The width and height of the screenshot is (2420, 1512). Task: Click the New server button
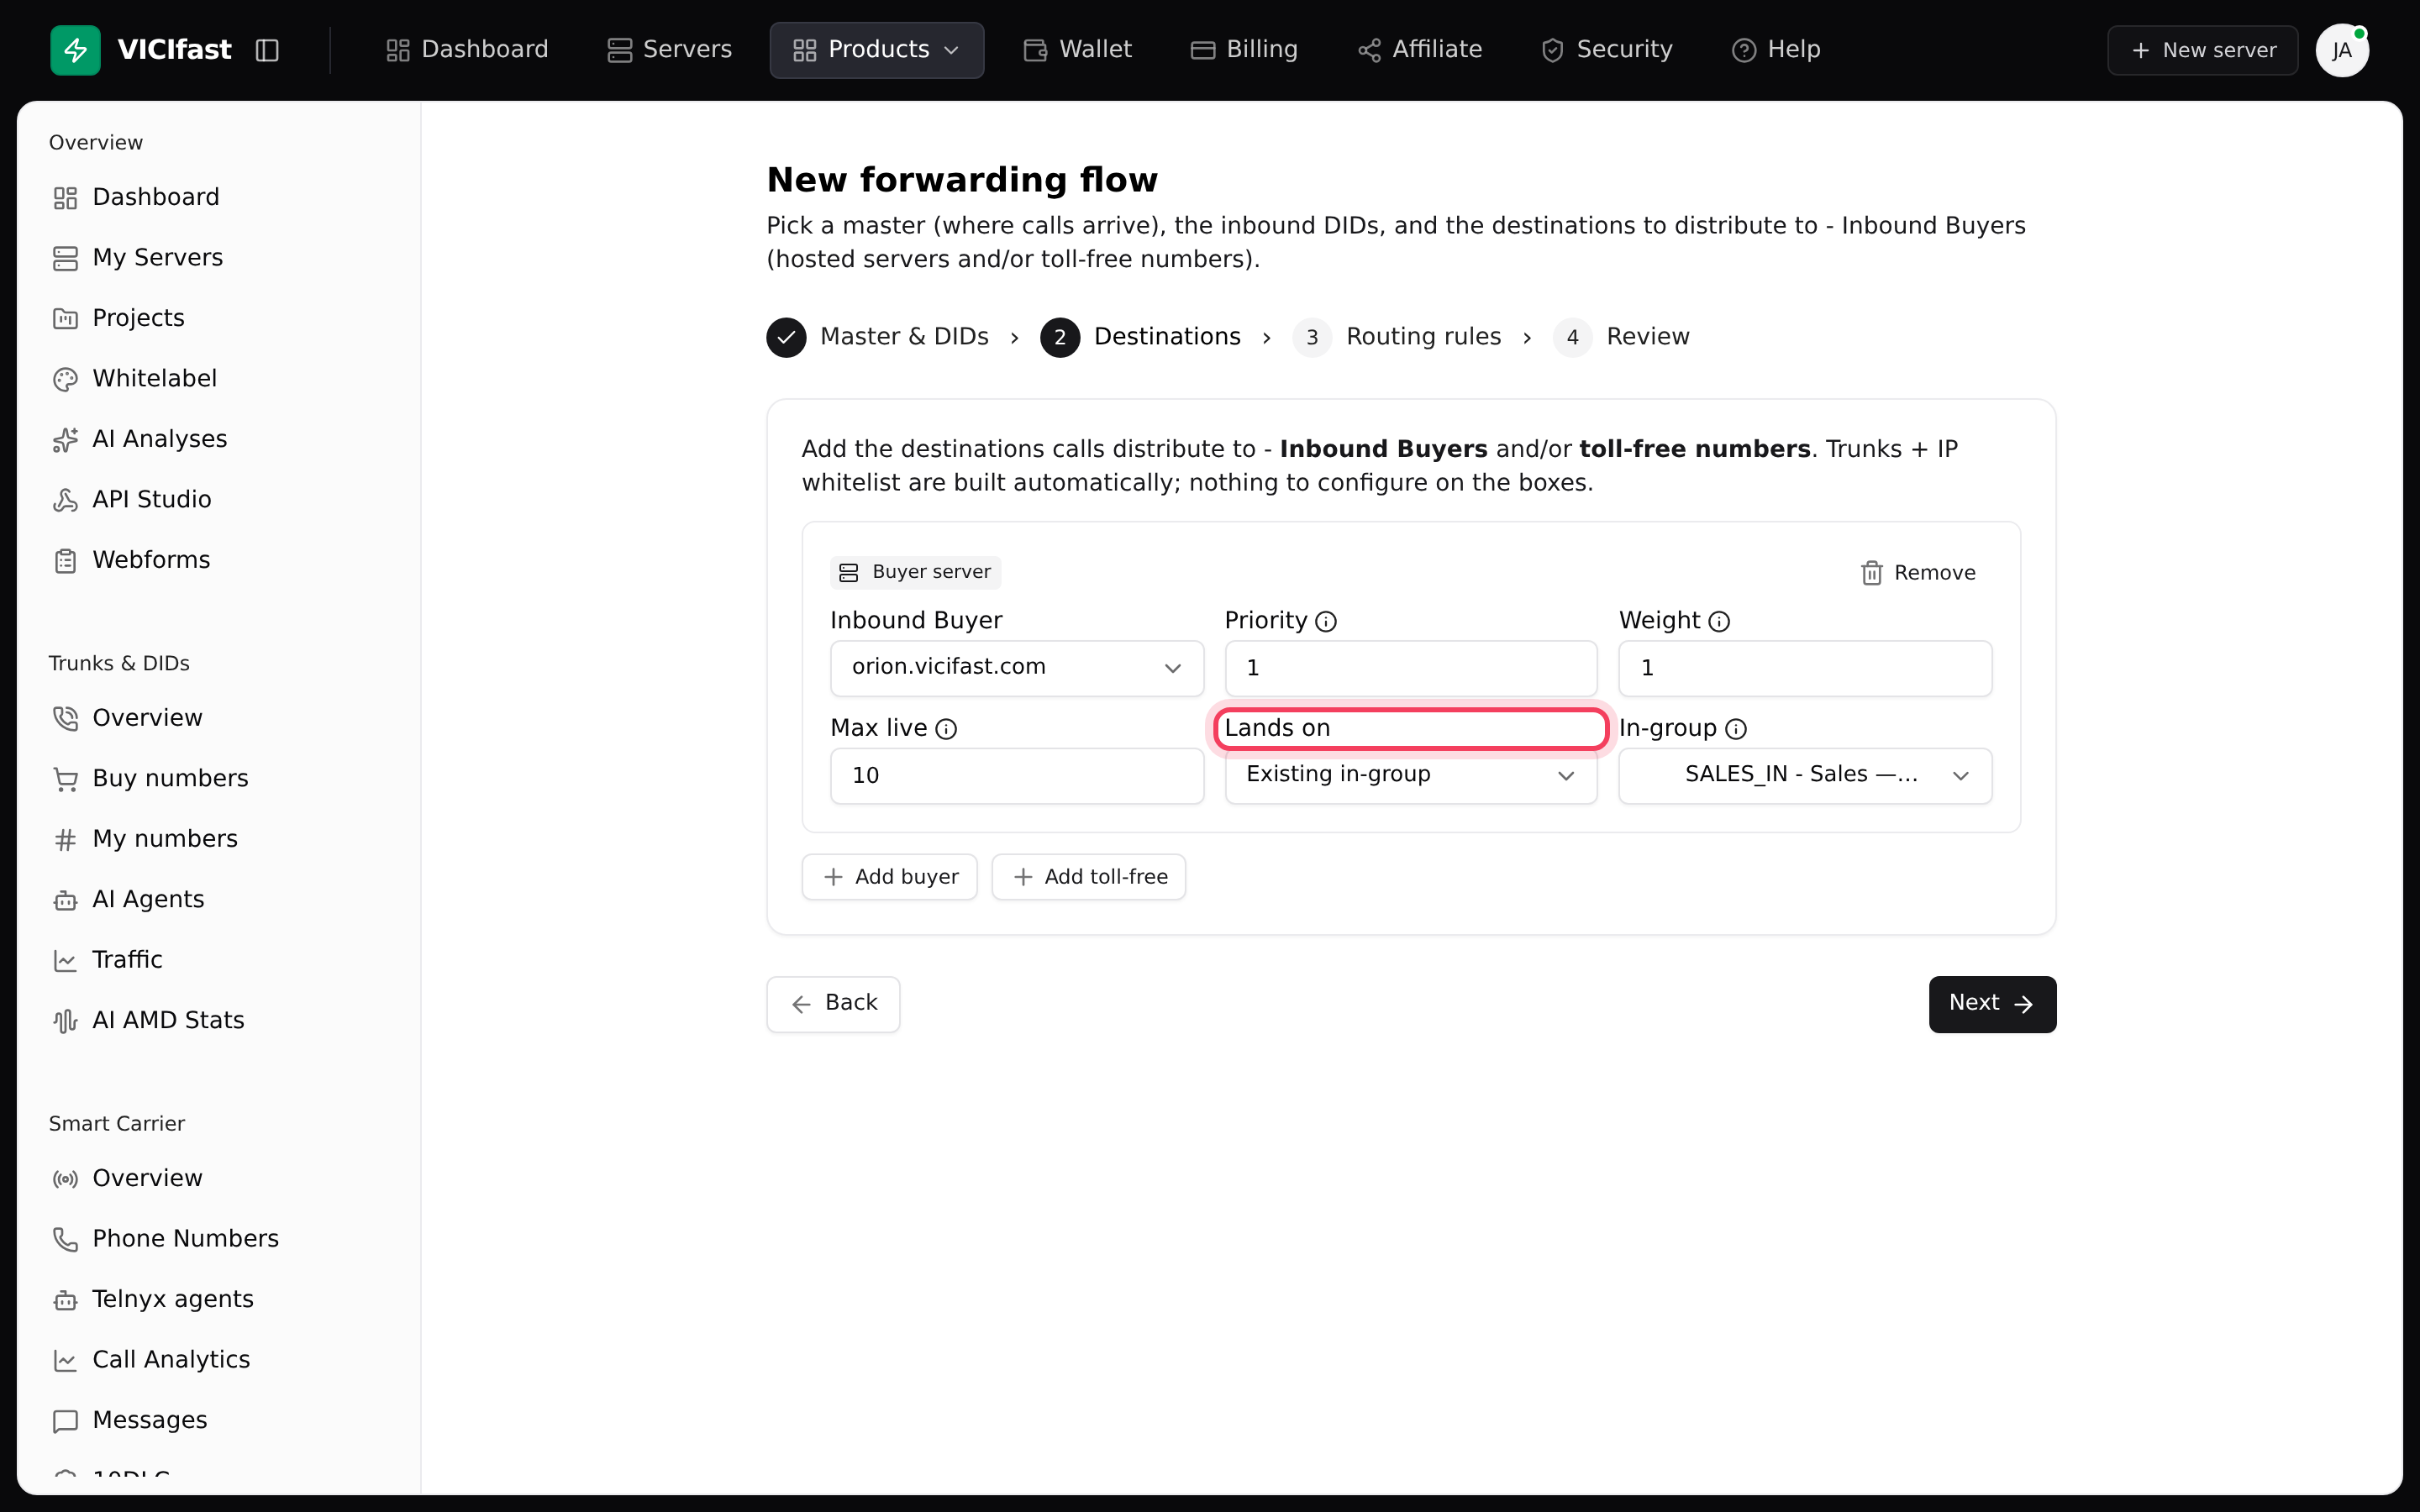(x=2202, y=50)
